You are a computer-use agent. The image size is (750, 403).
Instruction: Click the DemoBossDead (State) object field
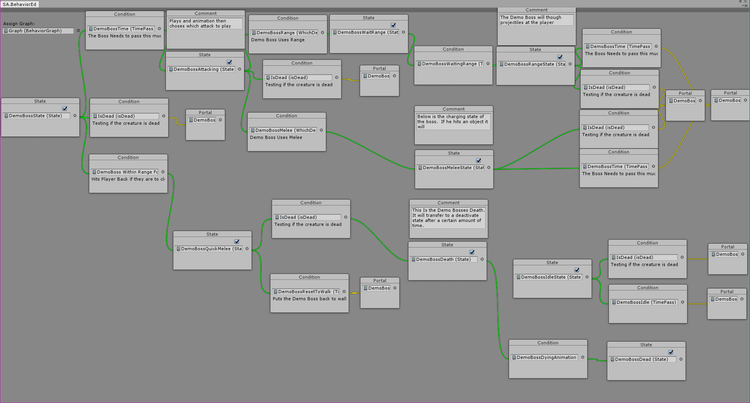coord(643,359)
